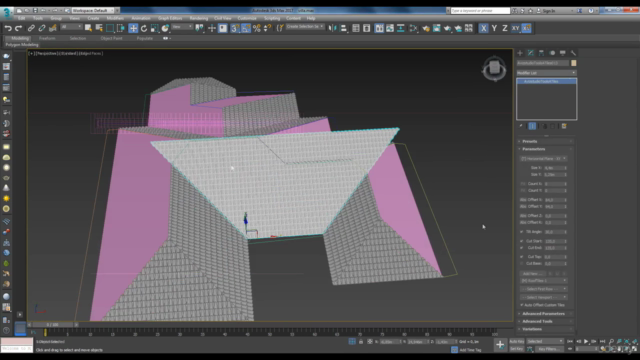The width and height of the screenshot is (640, 360).
Task: Activate the Select and Scale tool
Action: pos(154,28)
